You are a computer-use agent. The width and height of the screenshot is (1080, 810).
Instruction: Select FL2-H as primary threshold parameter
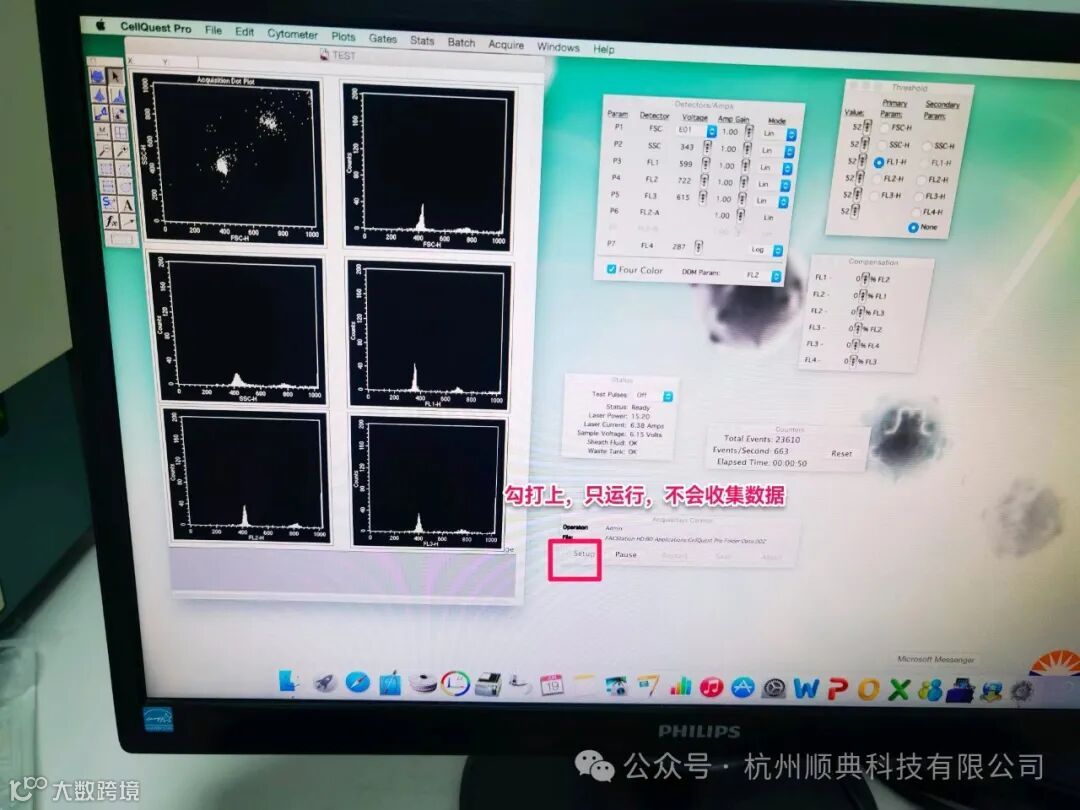click(x=876, y=179)
